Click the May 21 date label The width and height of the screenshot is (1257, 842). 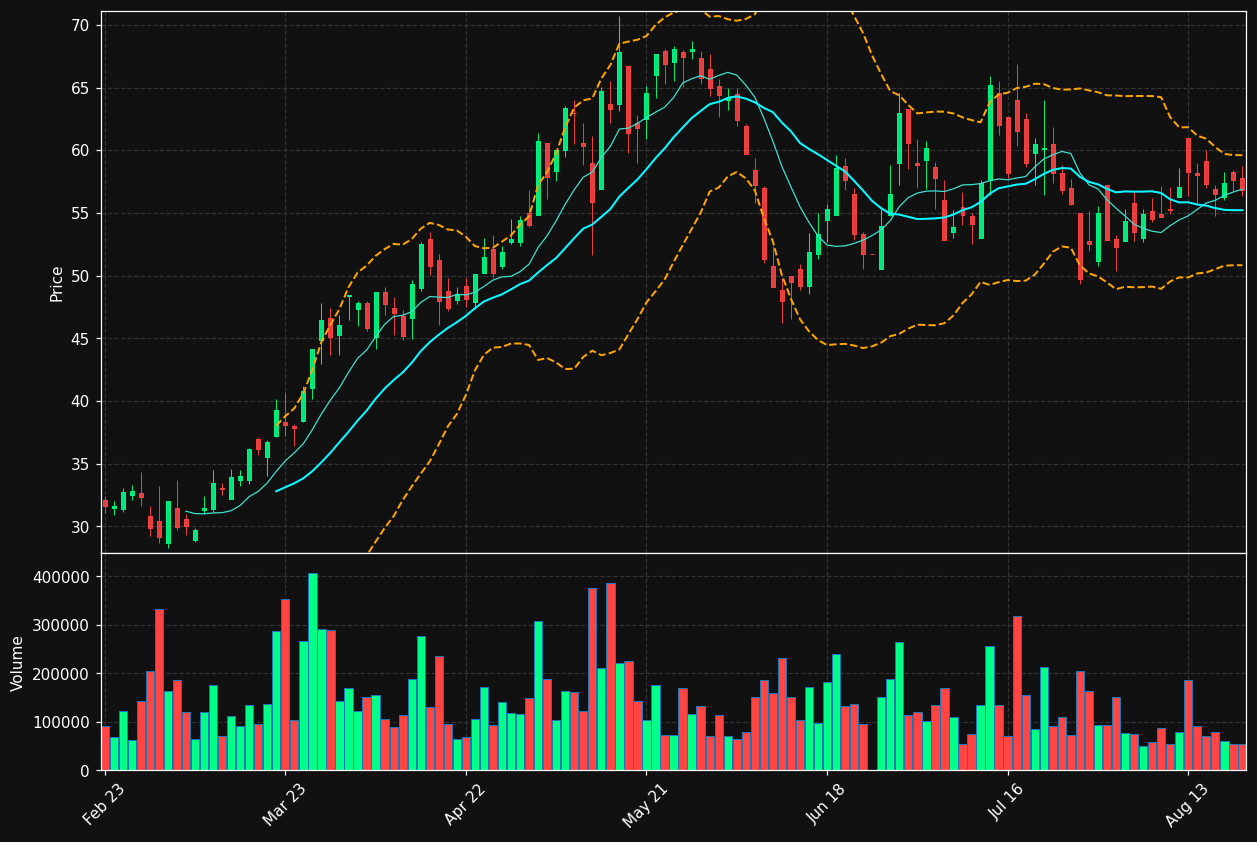tap(646, 804)
